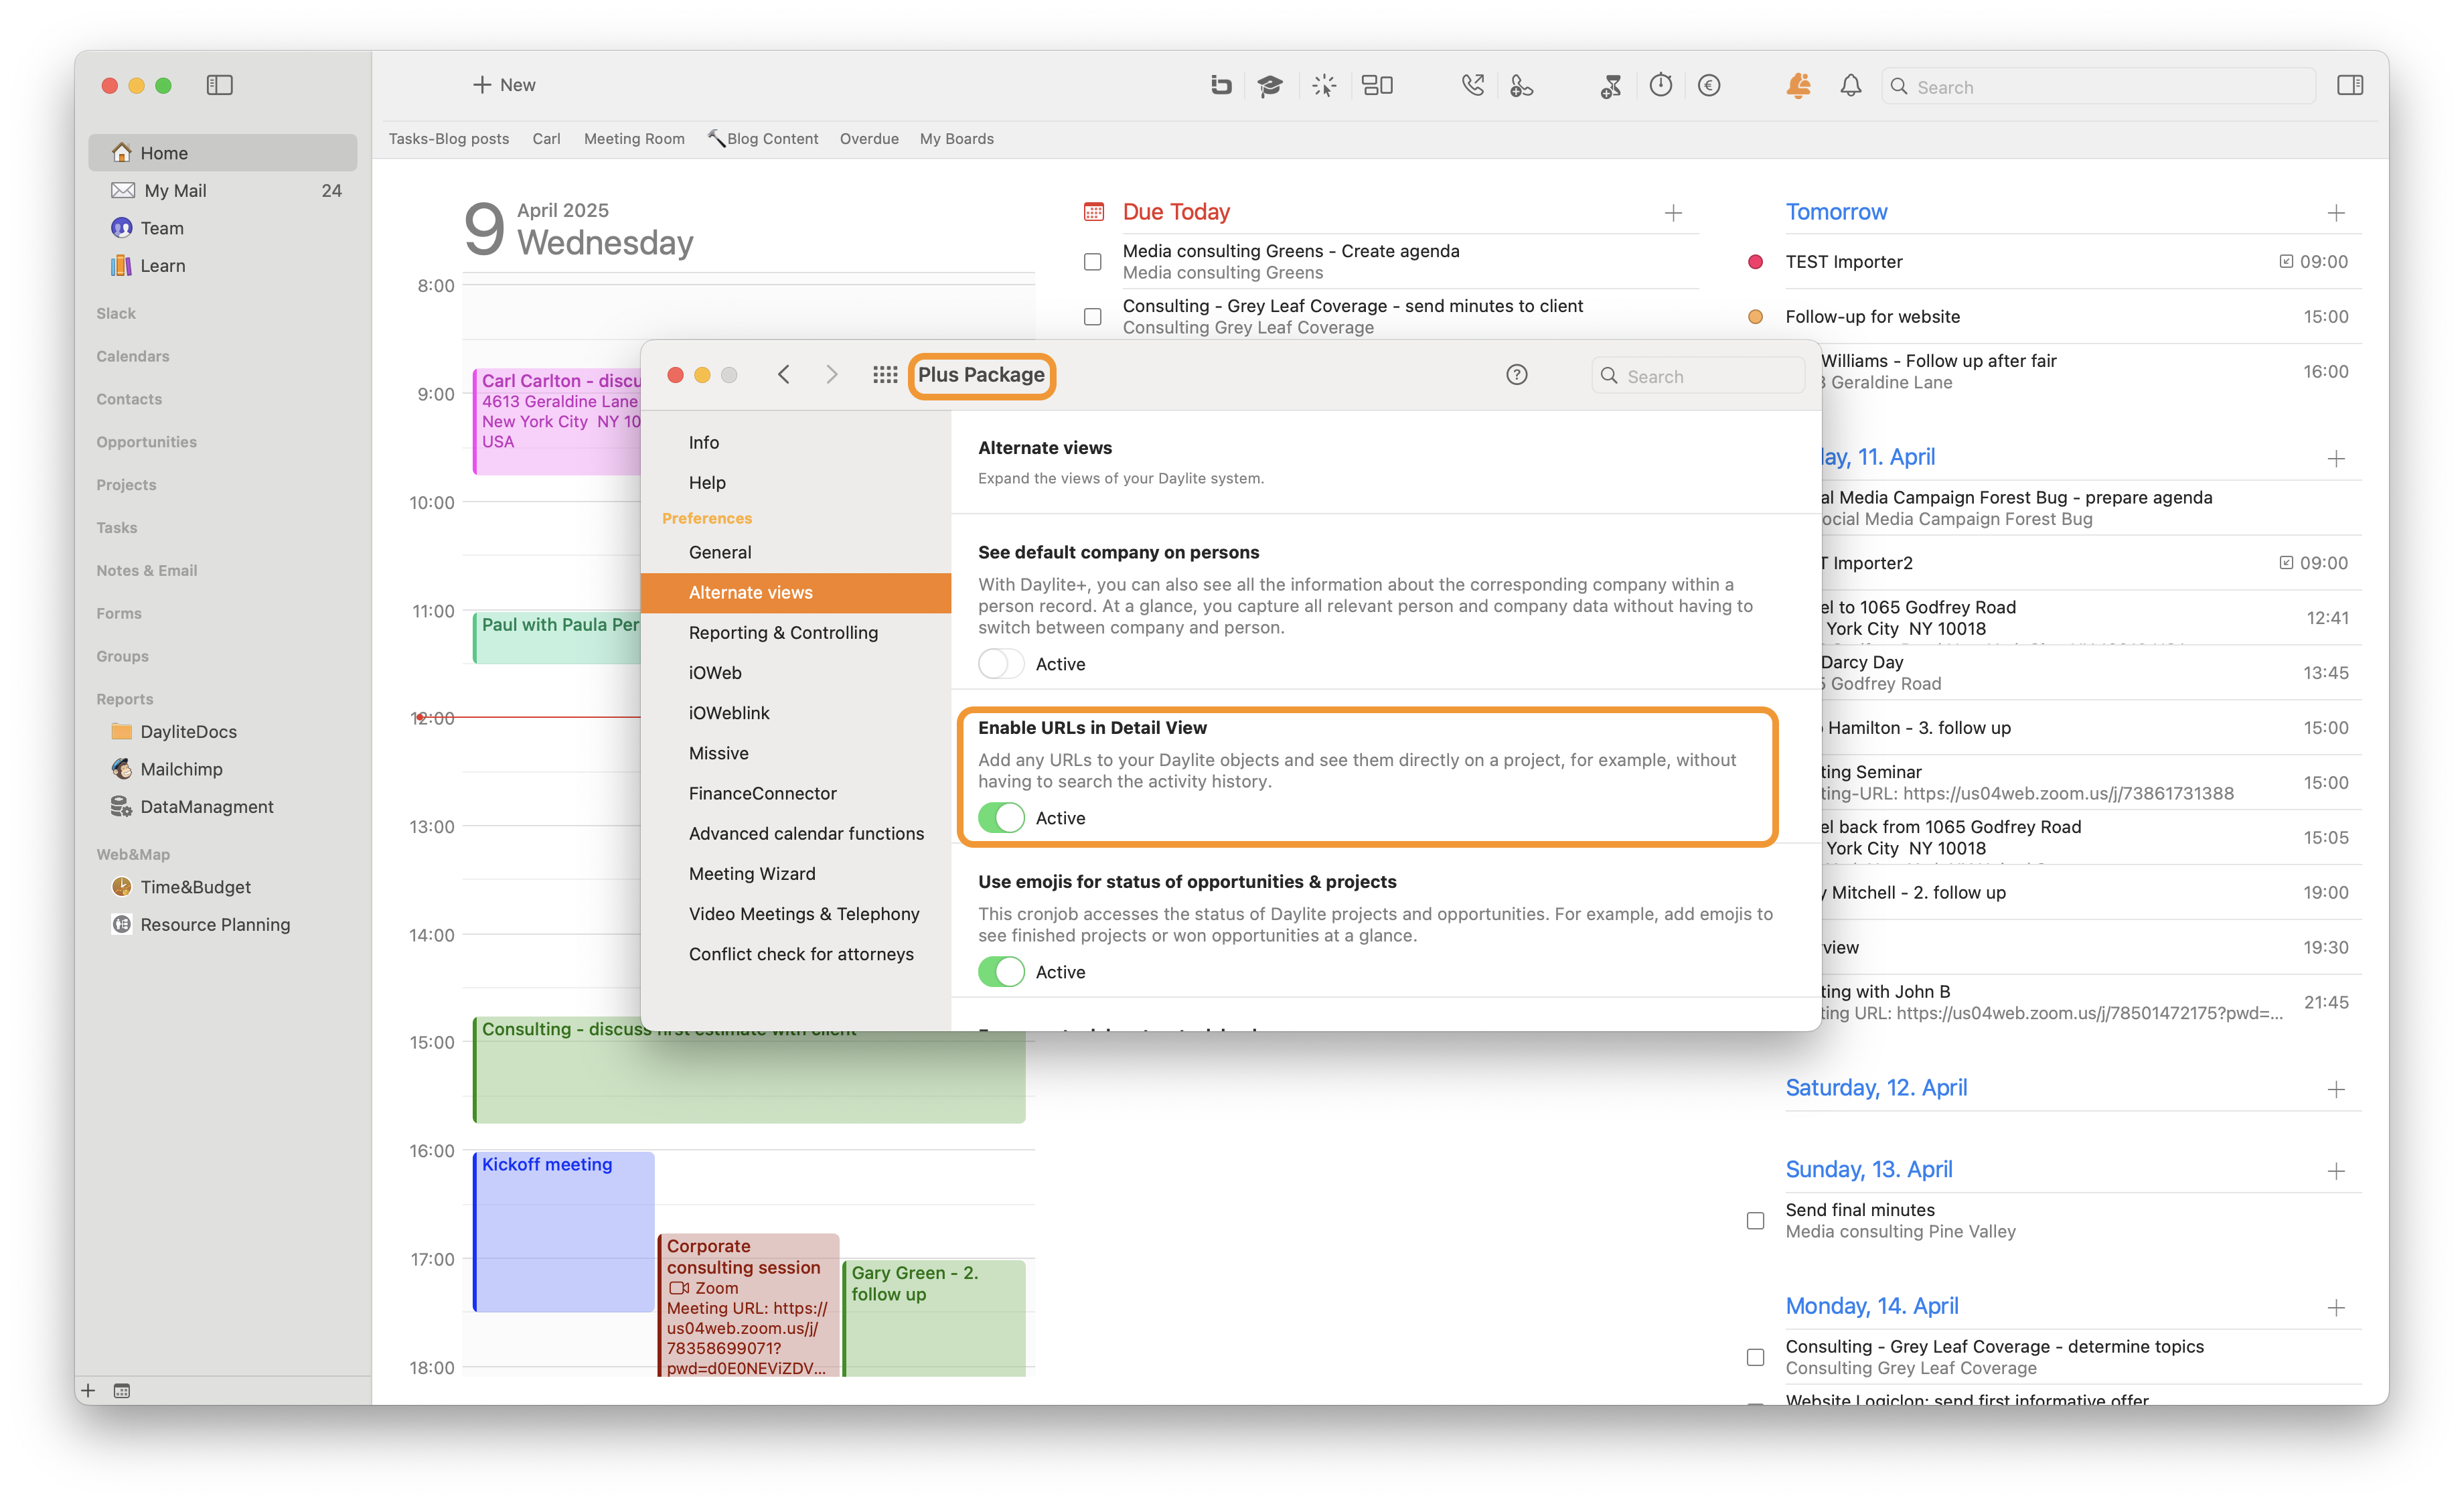Image resolution: width=2464 pixels, height=1504 pixels.
Task: Expand the Tasks sidebar section
Action: pyautogui.click(x=117, y=528)
